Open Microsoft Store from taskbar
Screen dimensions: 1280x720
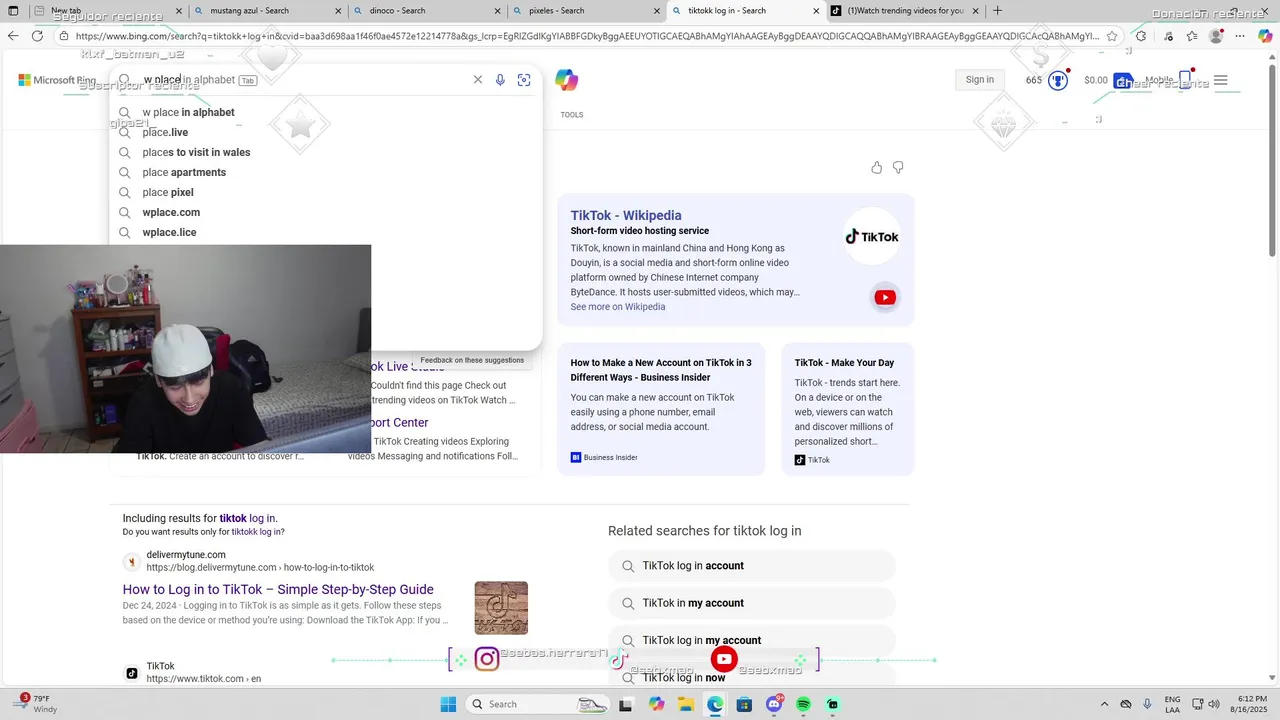[744, 704]
